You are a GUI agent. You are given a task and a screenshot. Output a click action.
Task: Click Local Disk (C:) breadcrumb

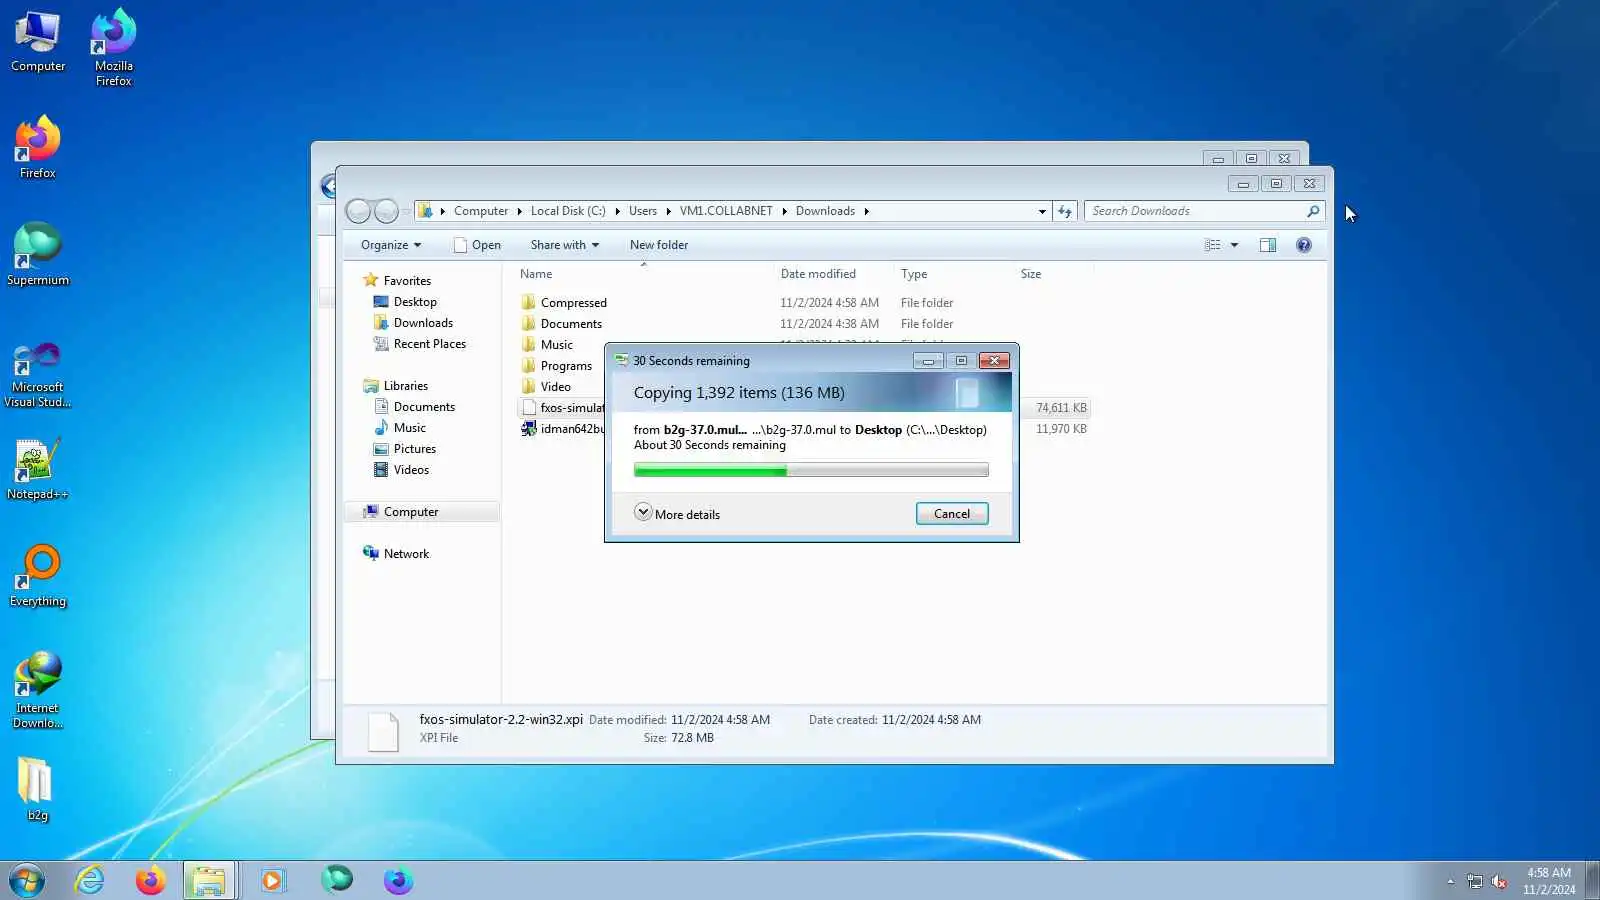568,211
